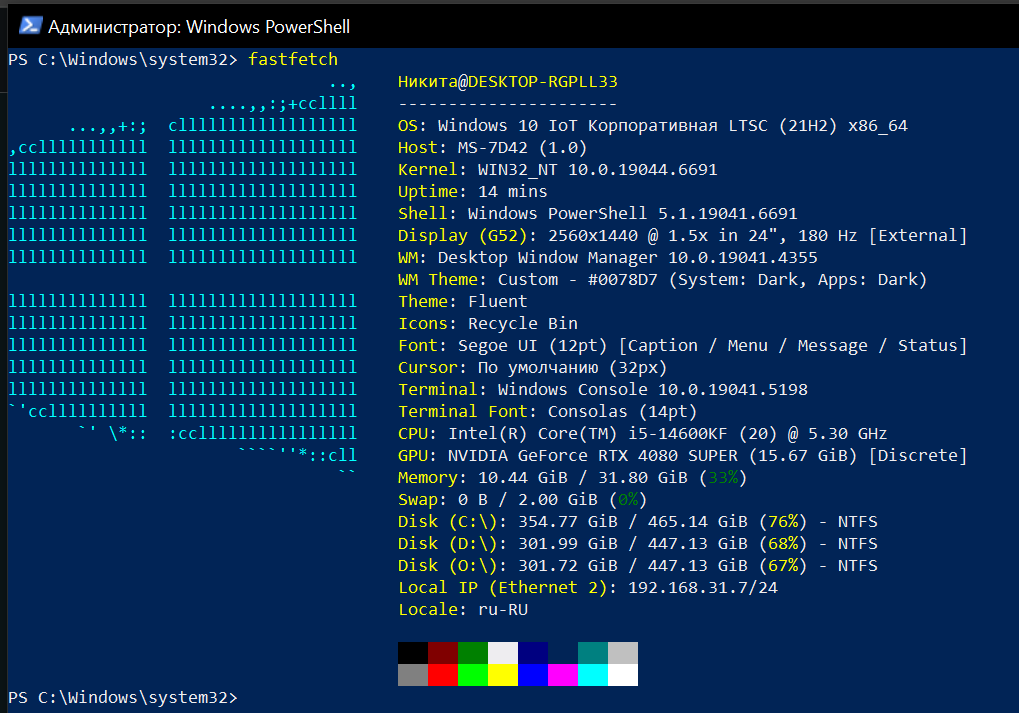The width and height of the screenshot is (1019, 713).
Task: Click the bright green color block
Action: 472,675
